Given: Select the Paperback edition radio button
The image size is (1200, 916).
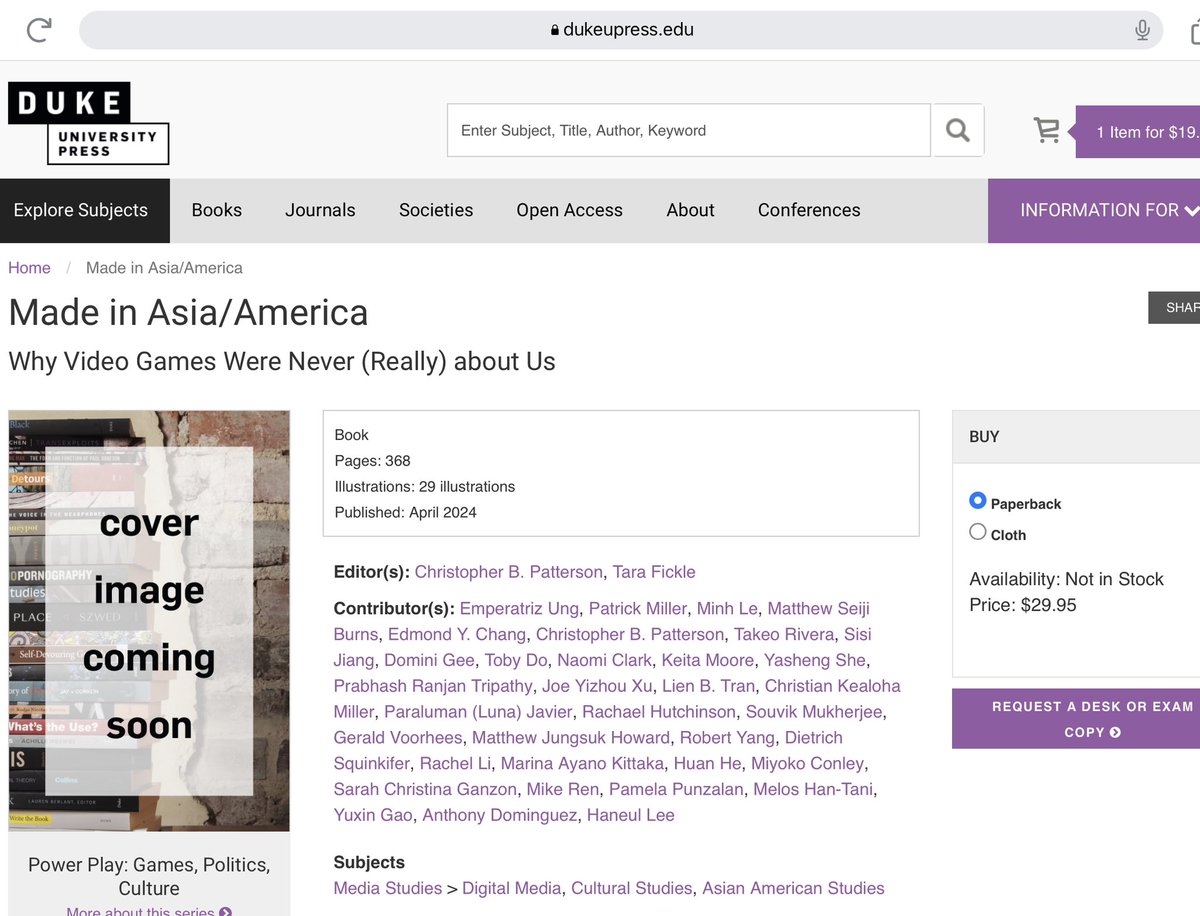Looking at the screenshot, I should pos(977,501).
